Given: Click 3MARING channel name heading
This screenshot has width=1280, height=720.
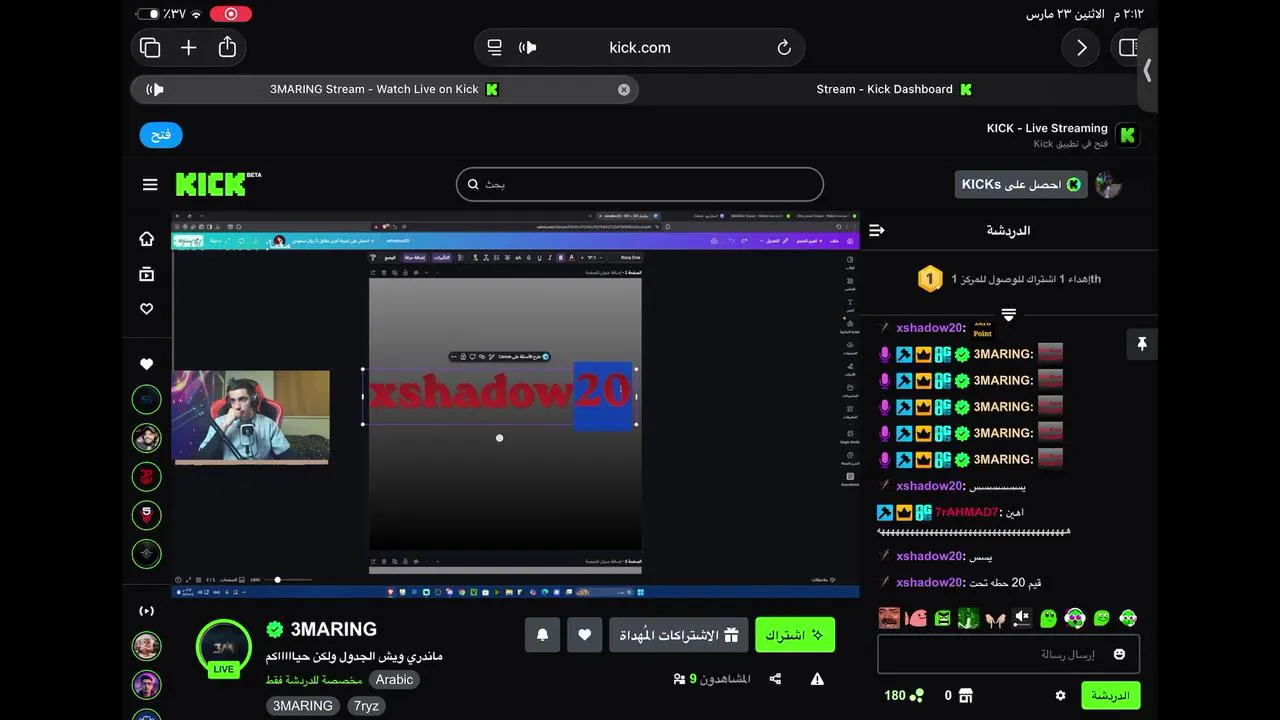Looking at the screenshot, I should (x=333, y=629).
